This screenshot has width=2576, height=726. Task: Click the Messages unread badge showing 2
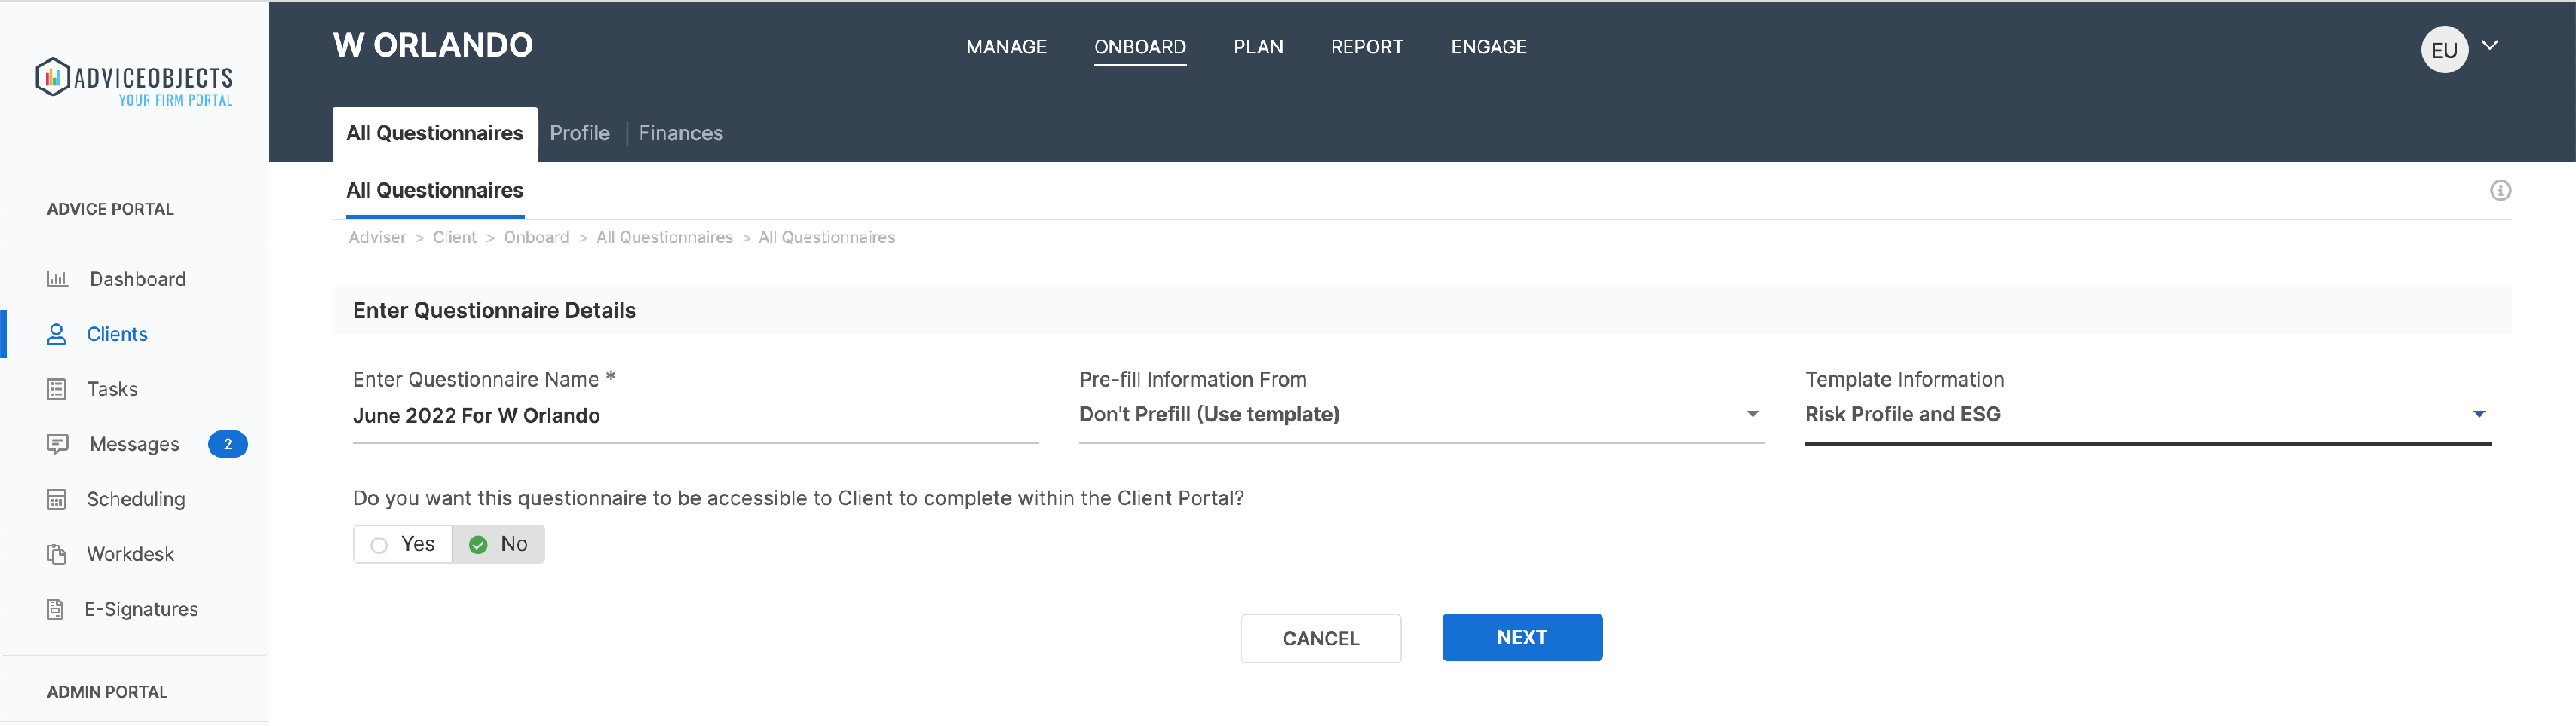(228, 444)
